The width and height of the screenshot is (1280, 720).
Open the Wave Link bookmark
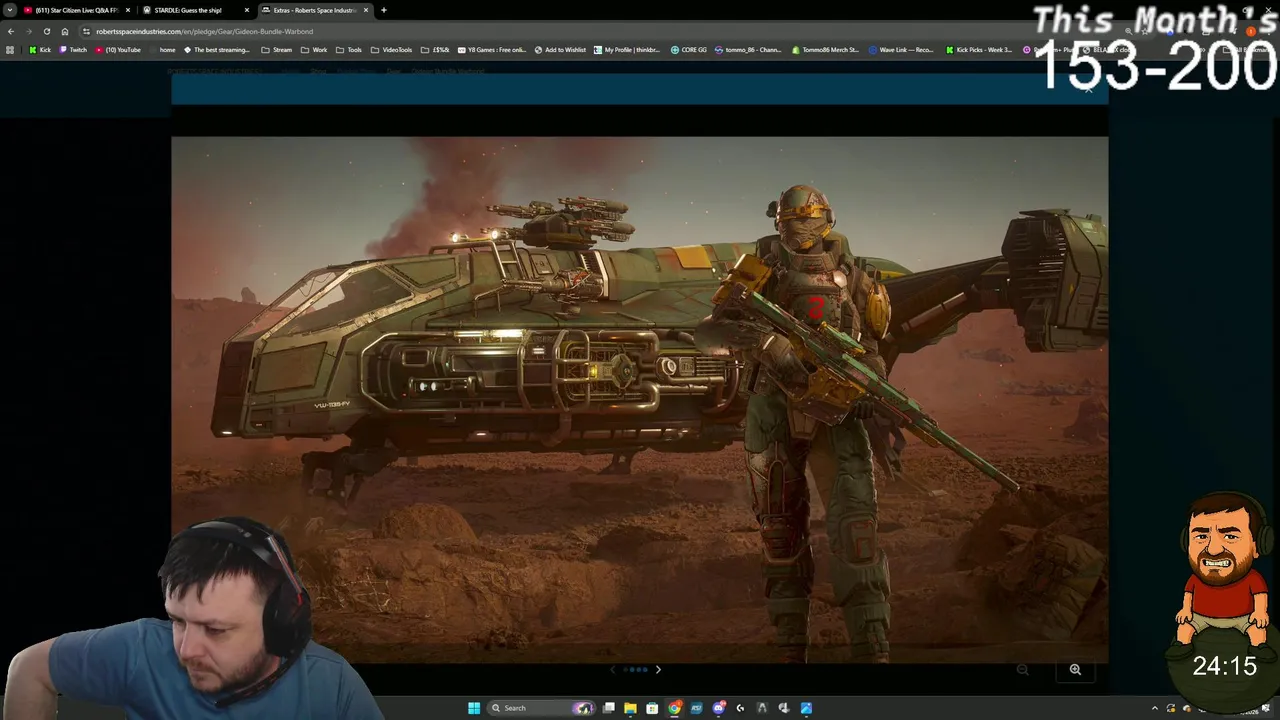[901, 50]
